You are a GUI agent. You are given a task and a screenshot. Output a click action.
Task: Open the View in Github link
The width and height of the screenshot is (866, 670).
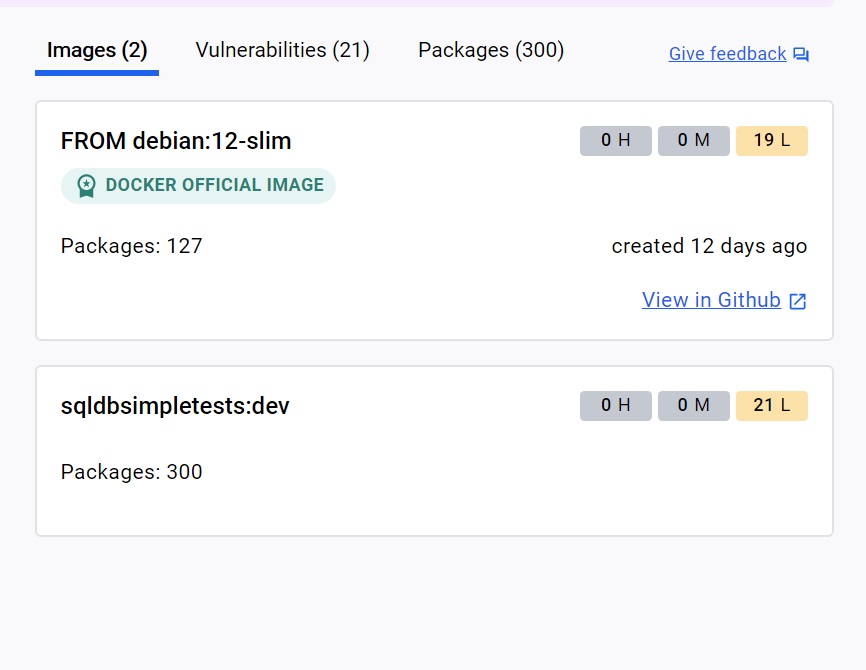[x=711, y=300]
